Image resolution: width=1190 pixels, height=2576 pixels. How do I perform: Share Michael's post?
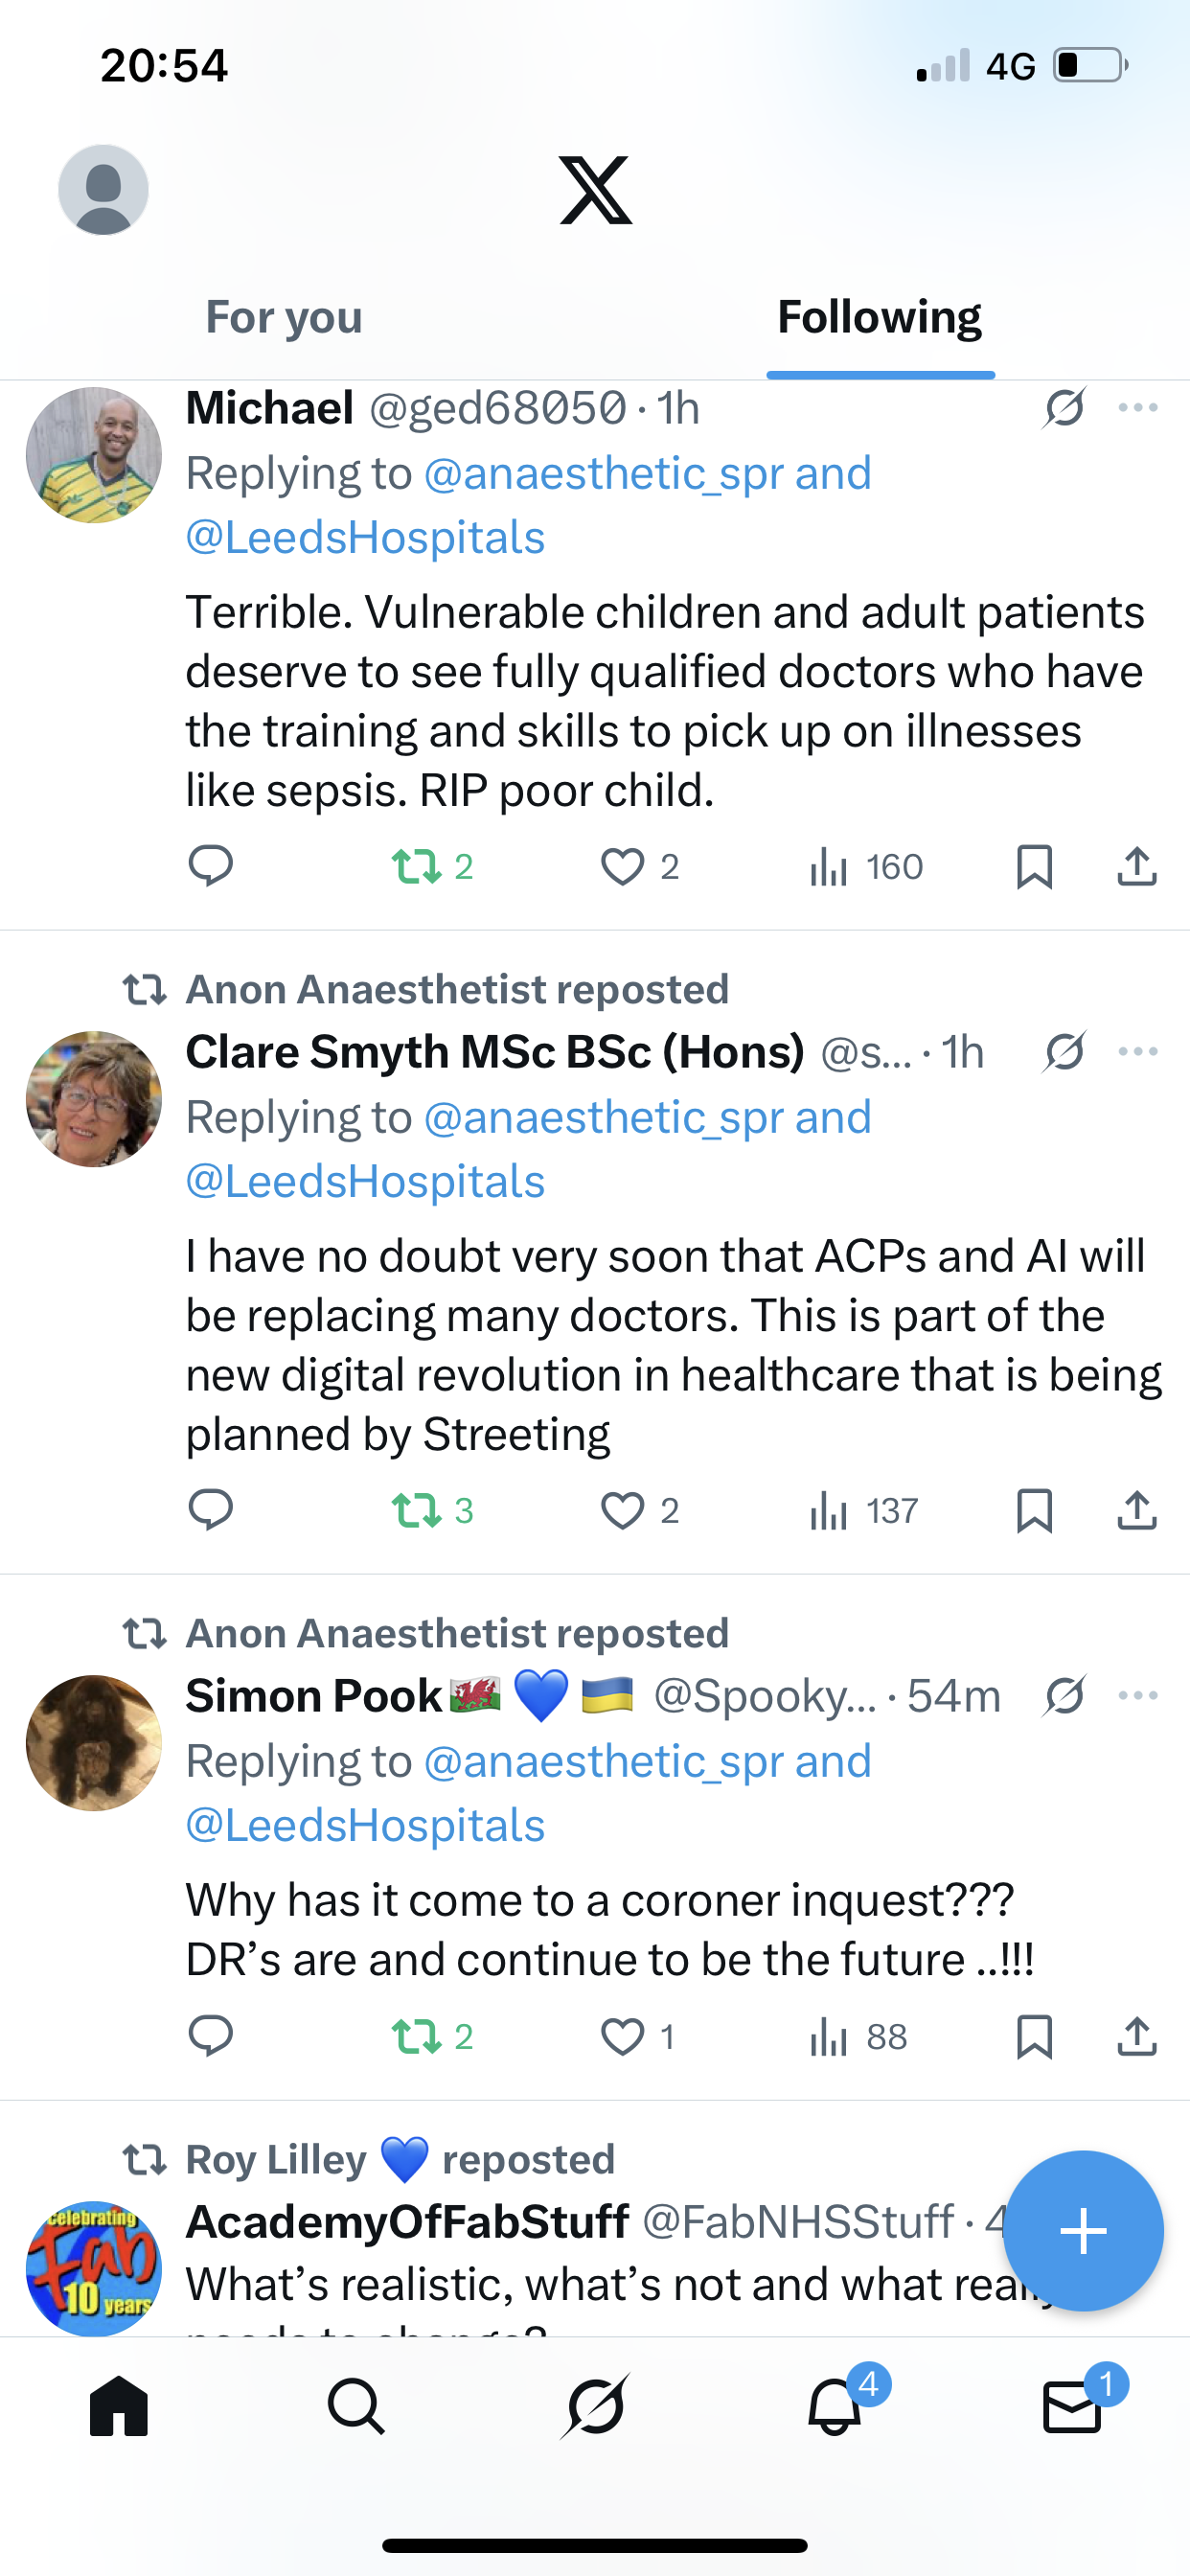click(x=1137, y=867)
